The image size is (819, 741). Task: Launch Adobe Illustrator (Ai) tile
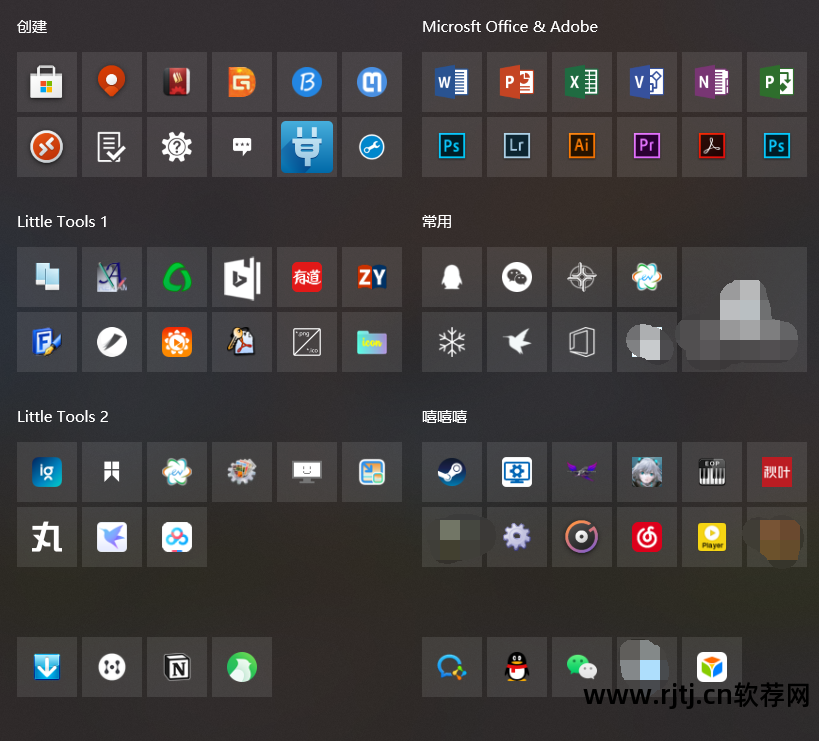[582, 147]
